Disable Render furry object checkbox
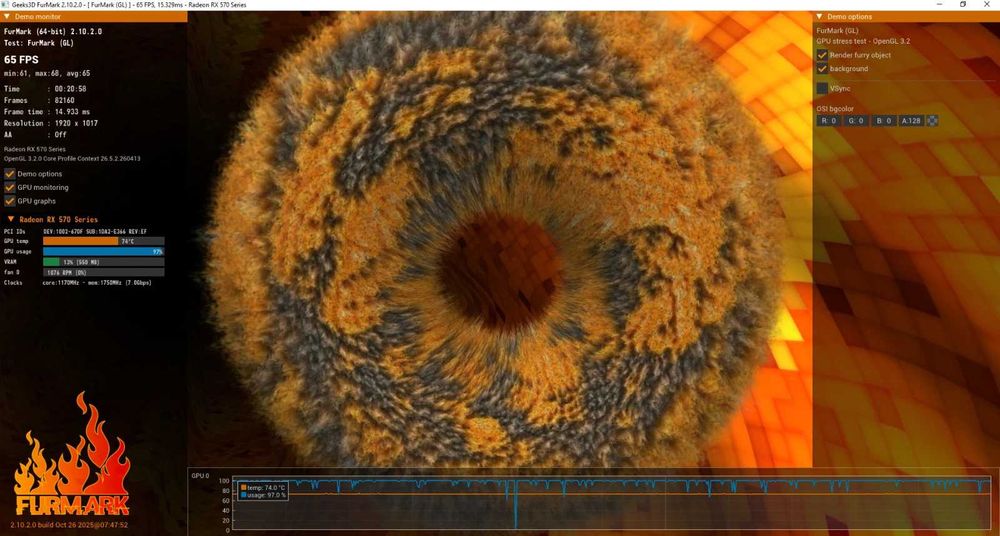Image resolution: width=1000 pixels, height=536 pixels. click(x=822, y=55)
